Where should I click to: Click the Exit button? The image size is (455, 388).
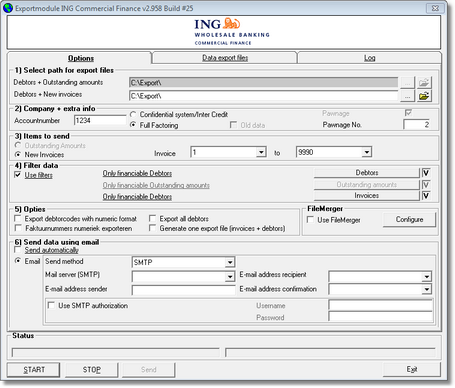412,369
